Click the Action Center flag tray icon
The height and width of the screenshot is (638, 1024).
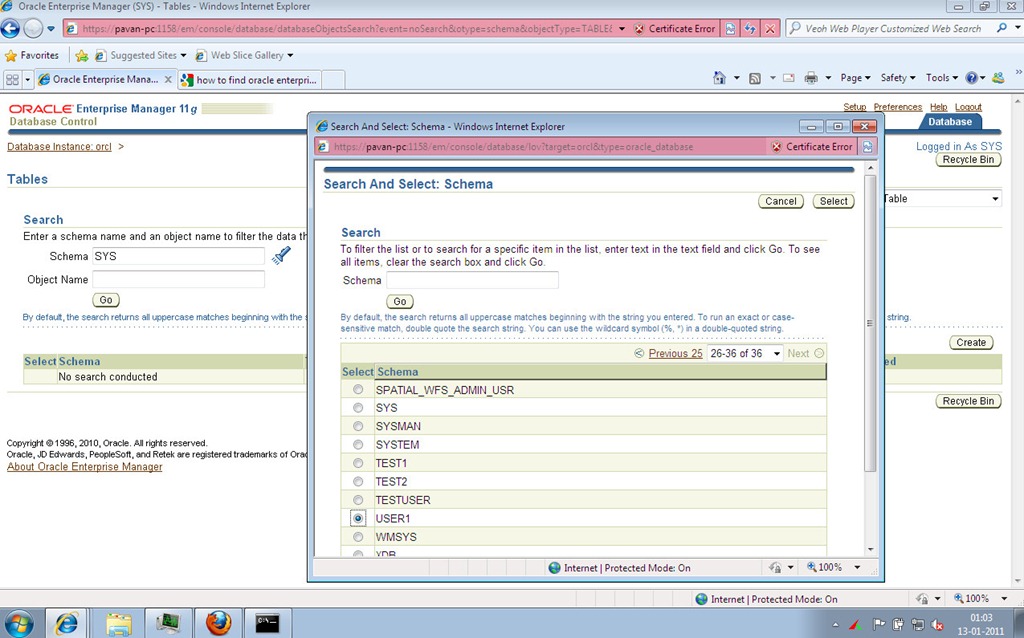tap(880, 624)
